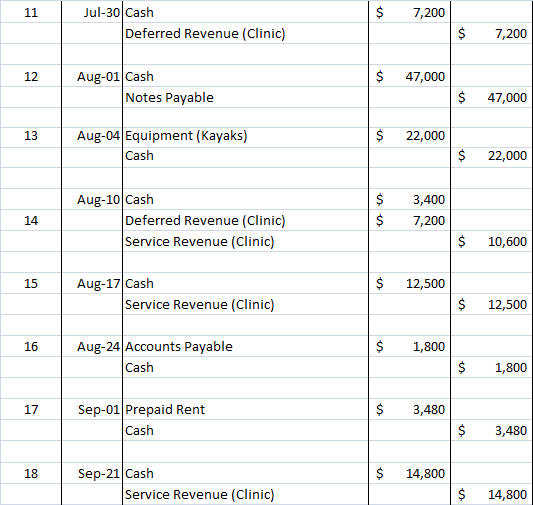The height and width of the screenshot is (505, 533).
Task: Select Service Revenue (Clinic) under Sep-21
Action: pyautogui.click(x=245, y=494)
